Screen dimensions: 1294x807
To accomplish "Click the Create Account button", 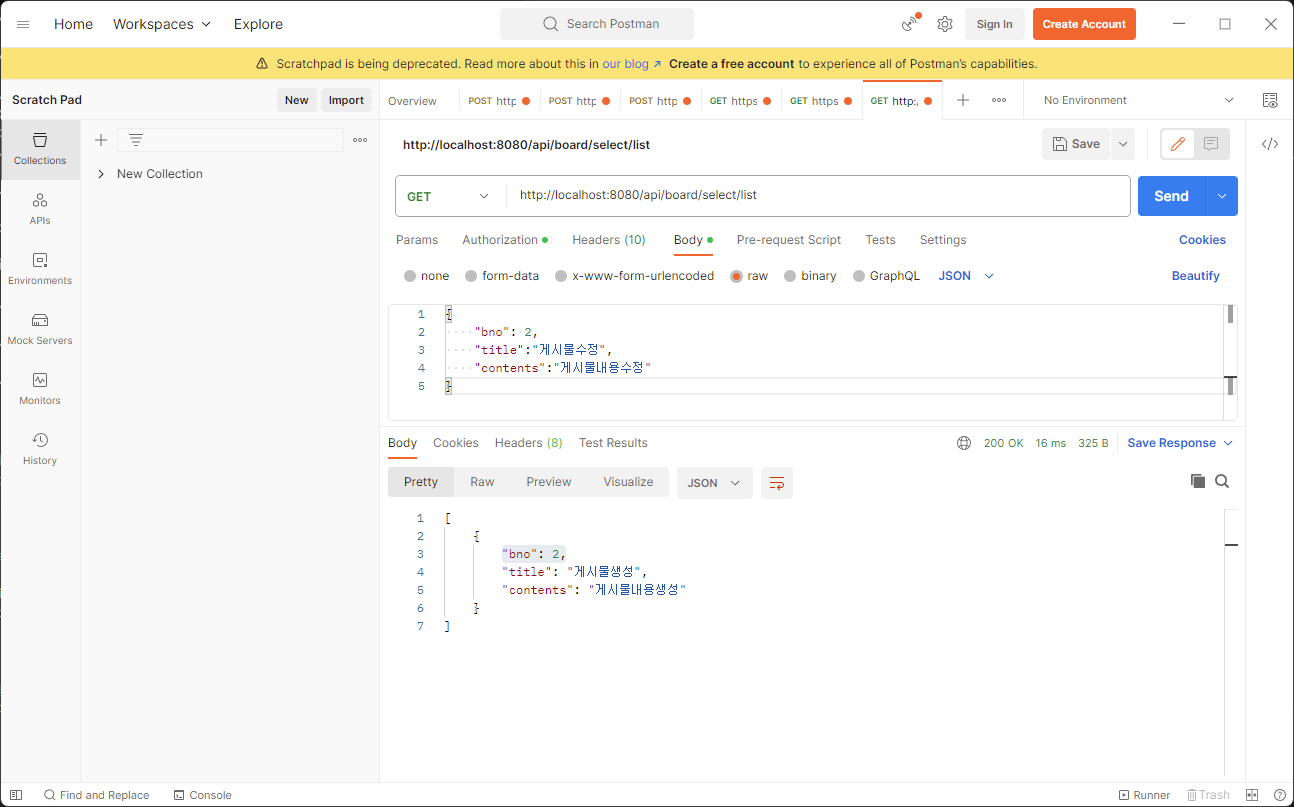I will point(1084,24).
